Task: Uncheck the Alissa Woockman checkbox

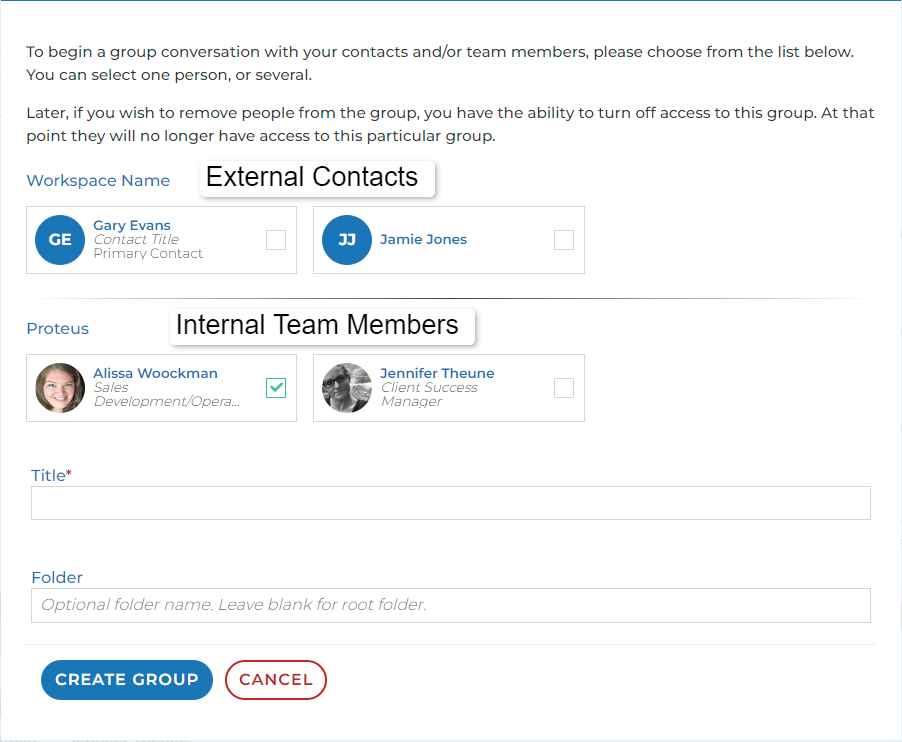Action: coord(276,388)
